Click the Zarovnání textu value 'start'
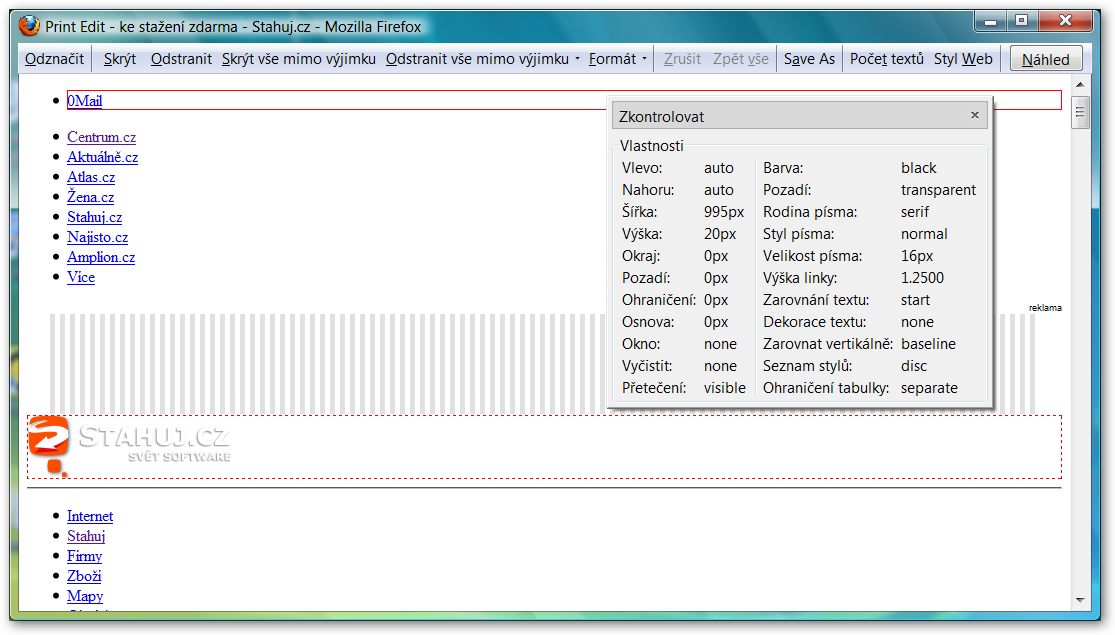Screen dimensions: 1115x635 click(x=915, y=300)
